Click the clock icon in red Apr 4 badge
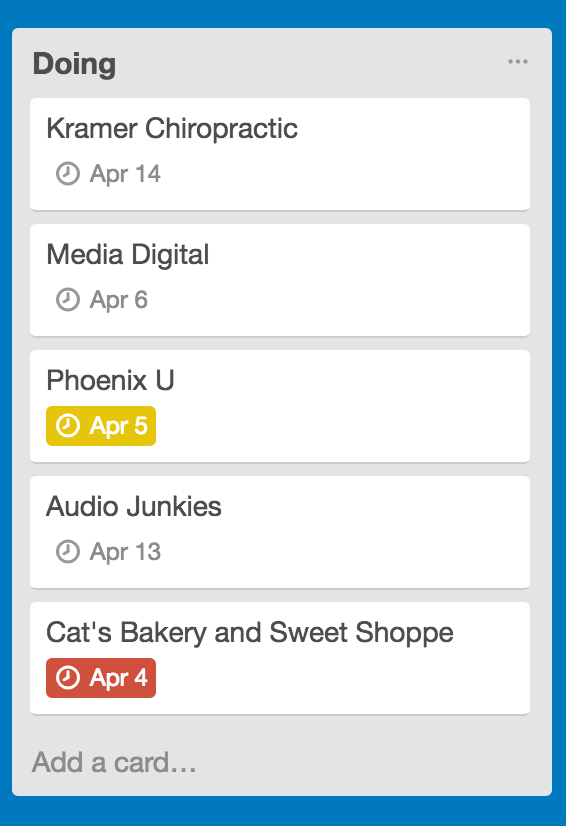Viewport: 566px width, 826px height. [x=67, y=677]
